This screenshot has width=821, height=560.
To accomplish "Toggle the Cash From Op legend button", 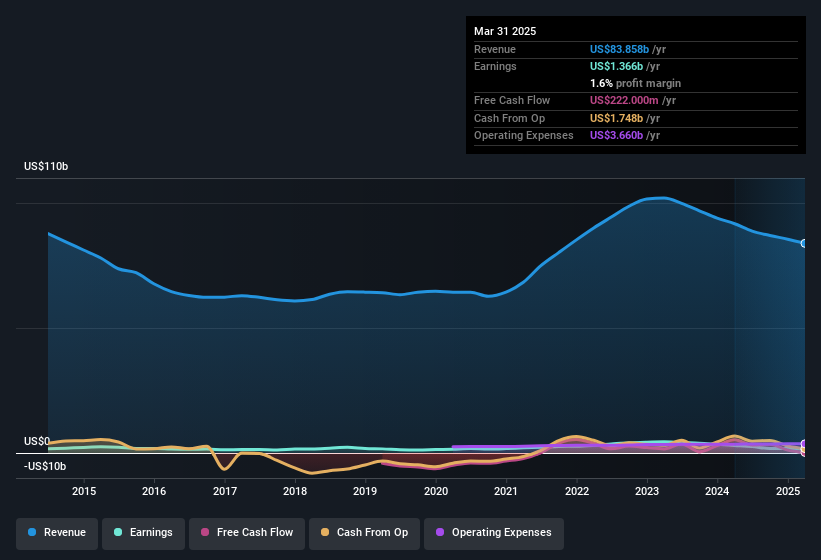I will coord(364,533).
